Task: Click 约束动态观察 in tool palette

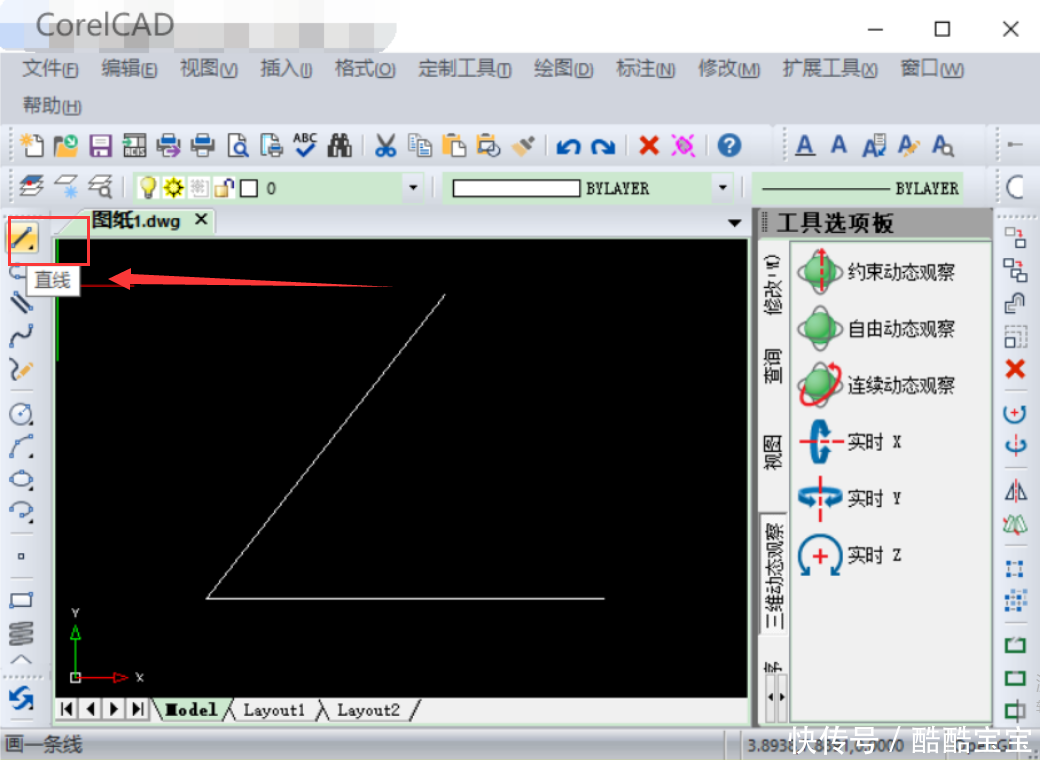Action: click(876, 271)
